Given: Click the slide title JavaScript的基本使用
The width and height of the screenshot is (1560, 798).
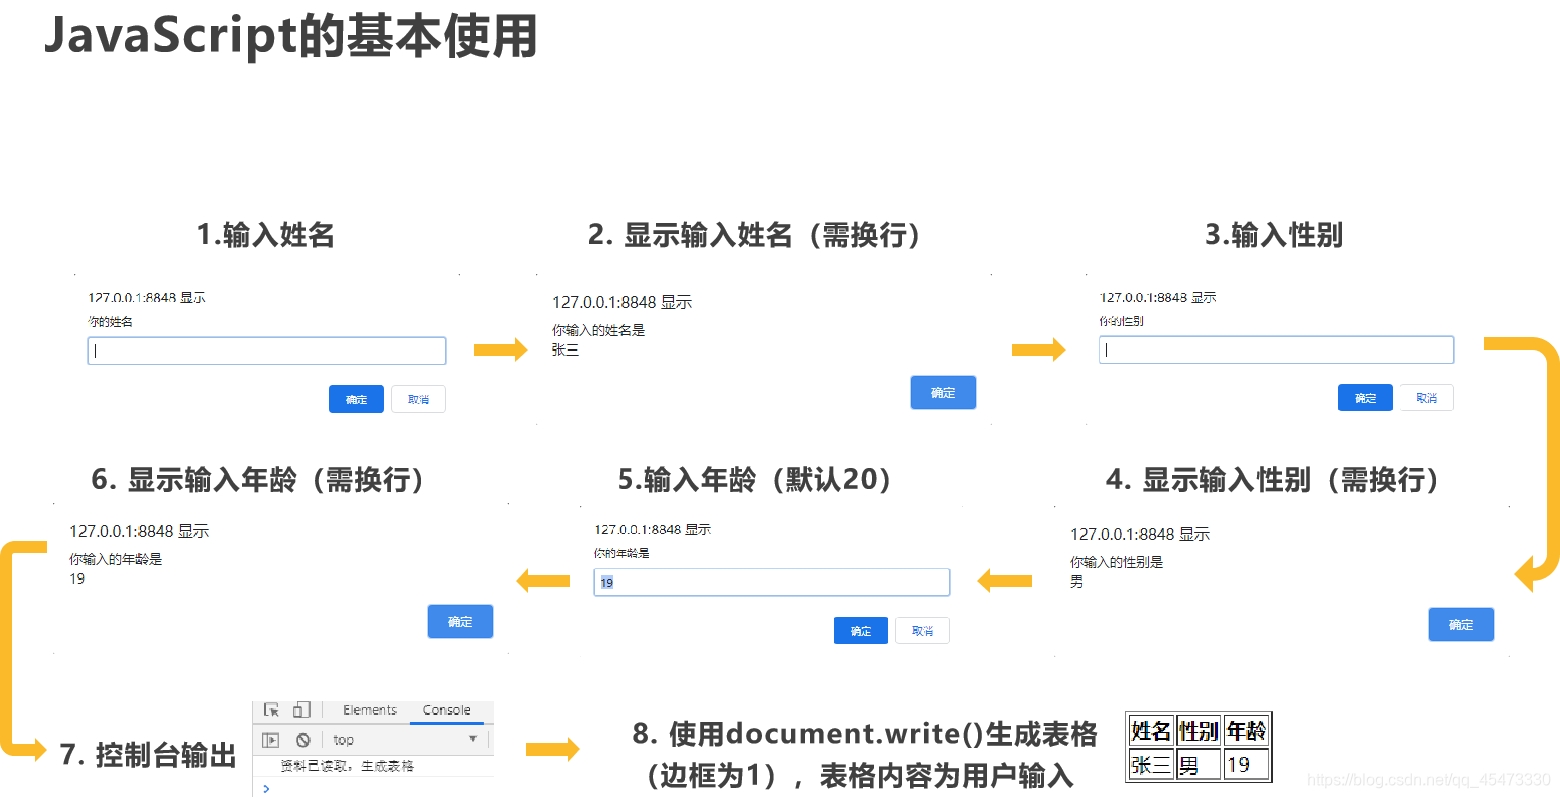Looking at the screenshot, I should point(291,36).
